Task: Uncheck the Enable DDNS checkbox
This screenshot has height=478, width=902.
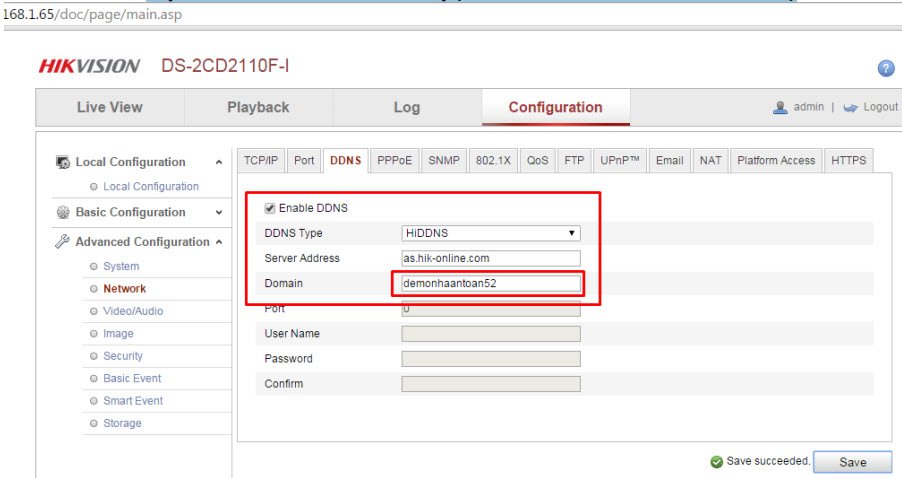Action: click(269, 208)
